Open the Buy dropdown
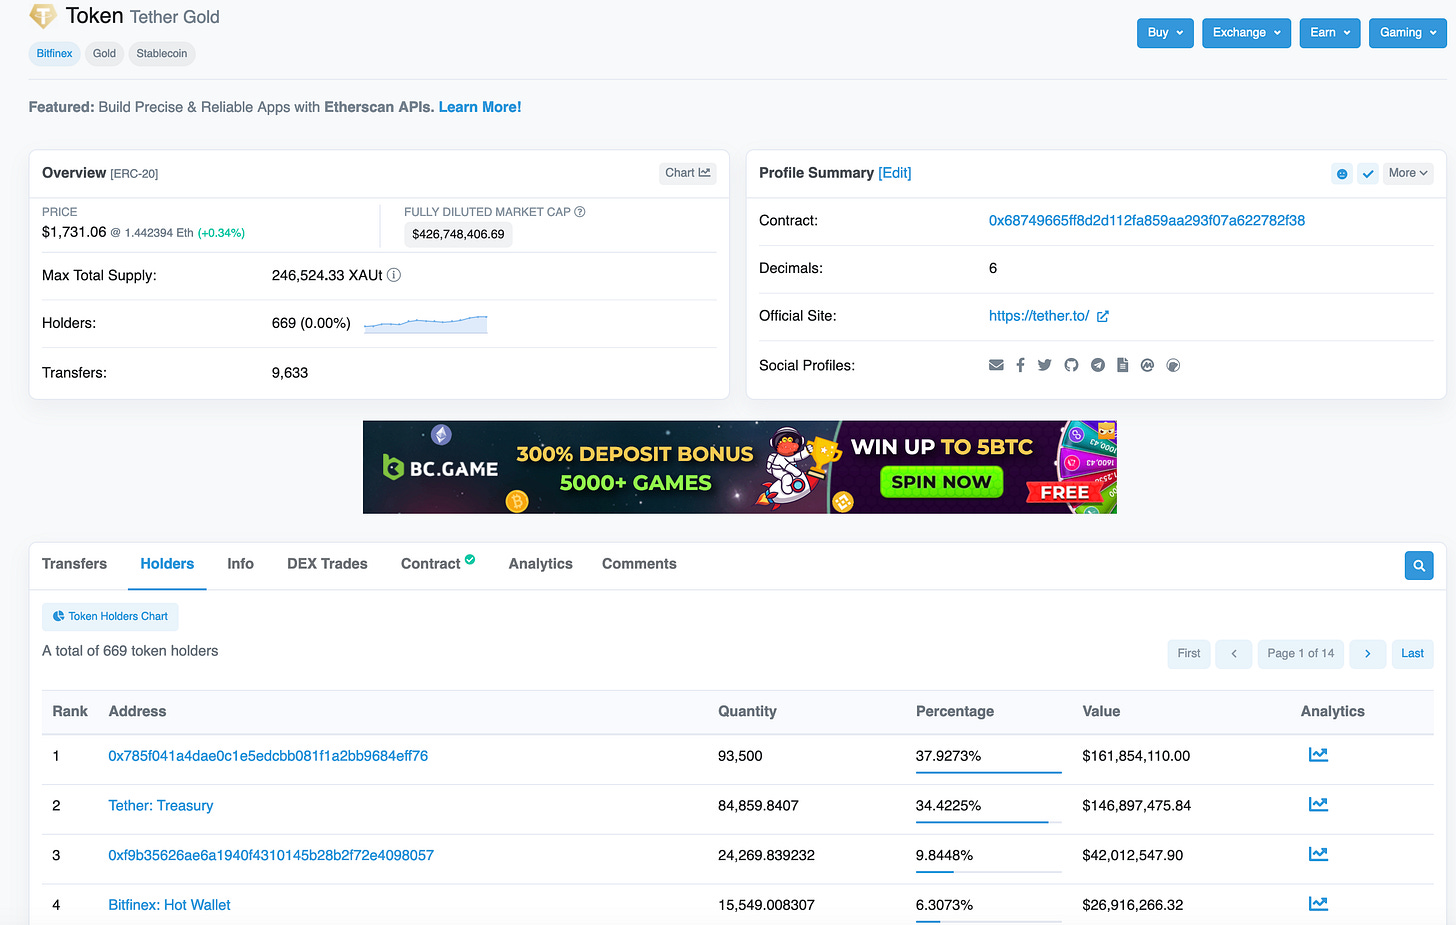 point(1165,33)
